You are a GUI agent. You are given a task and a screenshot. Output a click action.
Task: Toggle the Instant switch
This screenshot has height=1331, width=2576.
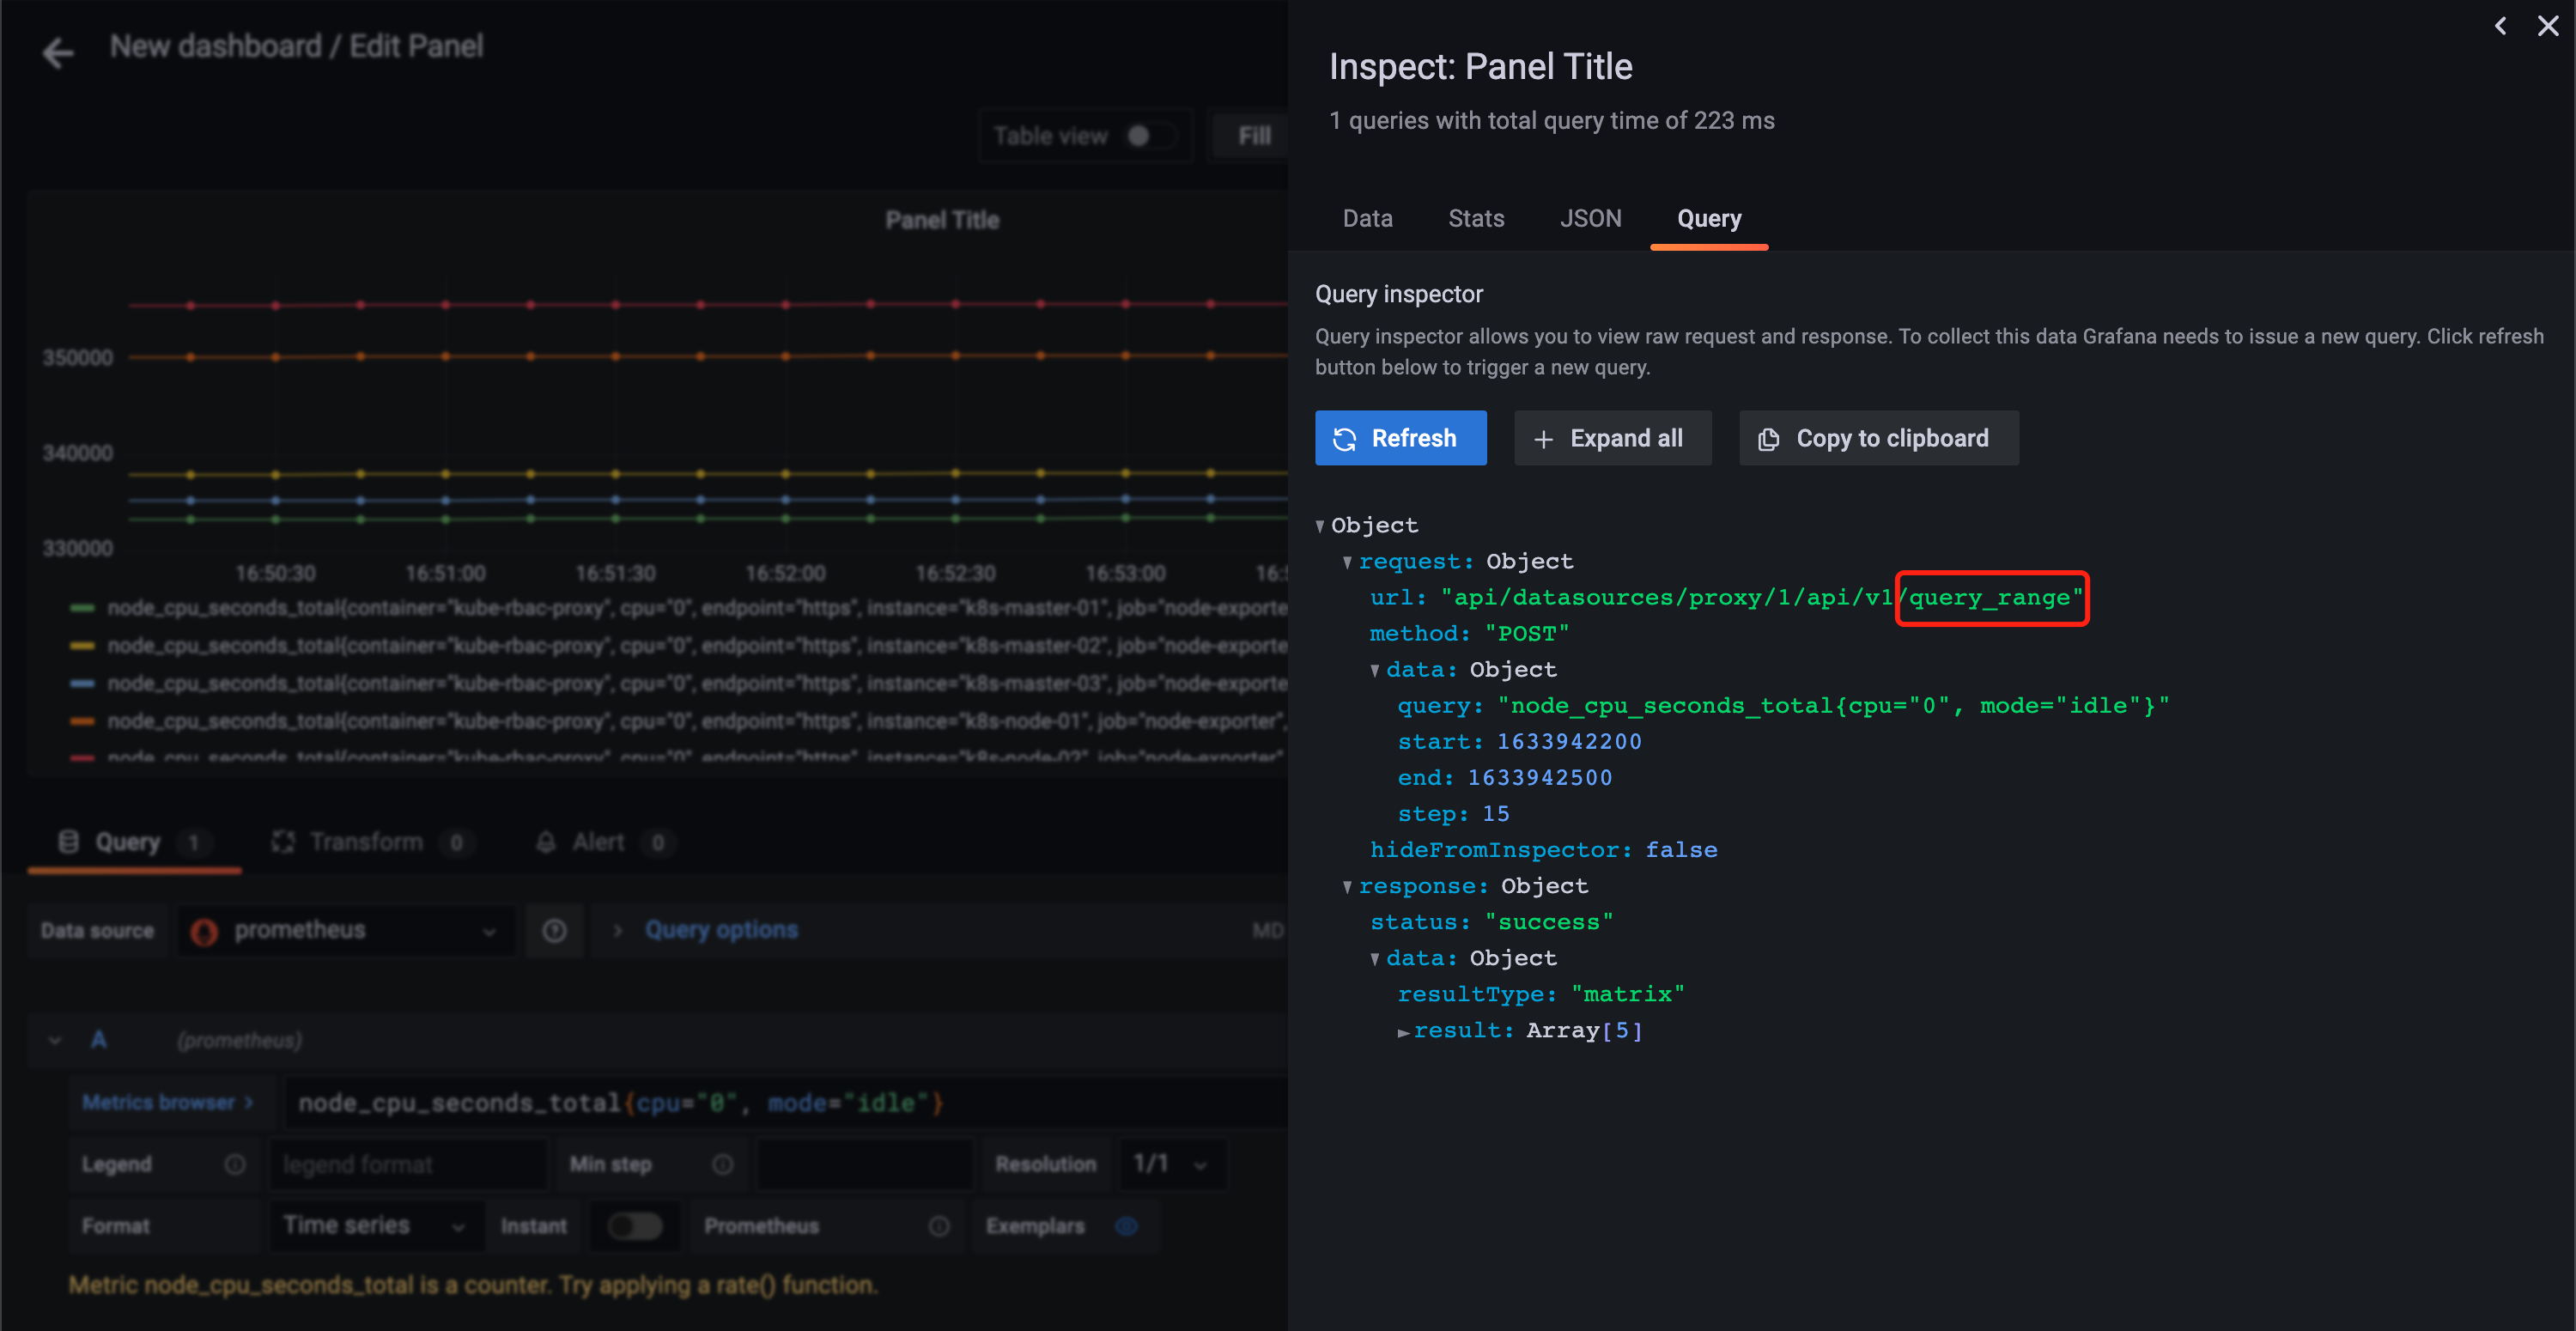point(634,1226)
